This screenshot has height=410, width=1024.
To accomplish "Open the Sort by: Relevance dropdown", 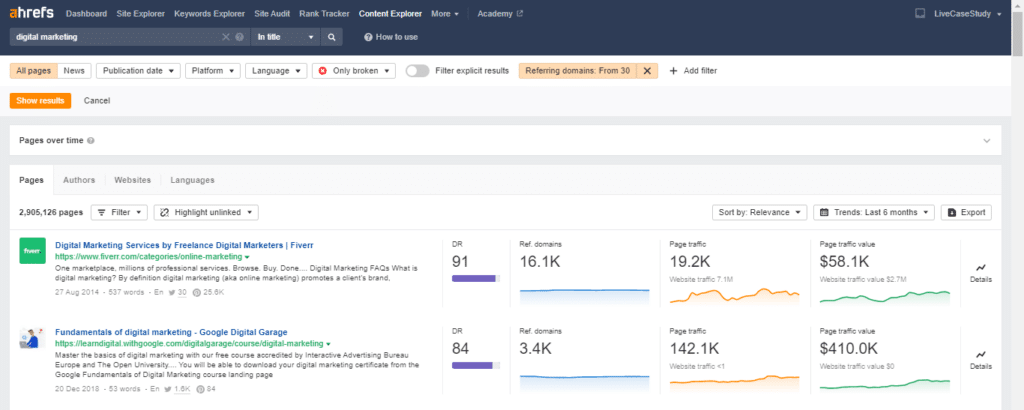I will pos(760,212).
